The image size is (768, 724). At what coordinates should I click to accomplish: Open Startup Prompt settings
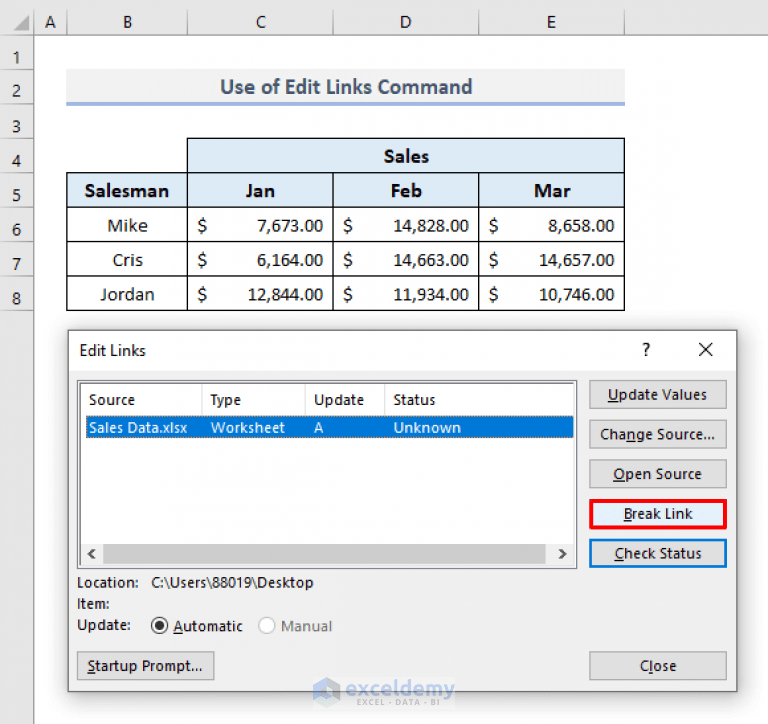pyautogui.click(x=145, y=666)
